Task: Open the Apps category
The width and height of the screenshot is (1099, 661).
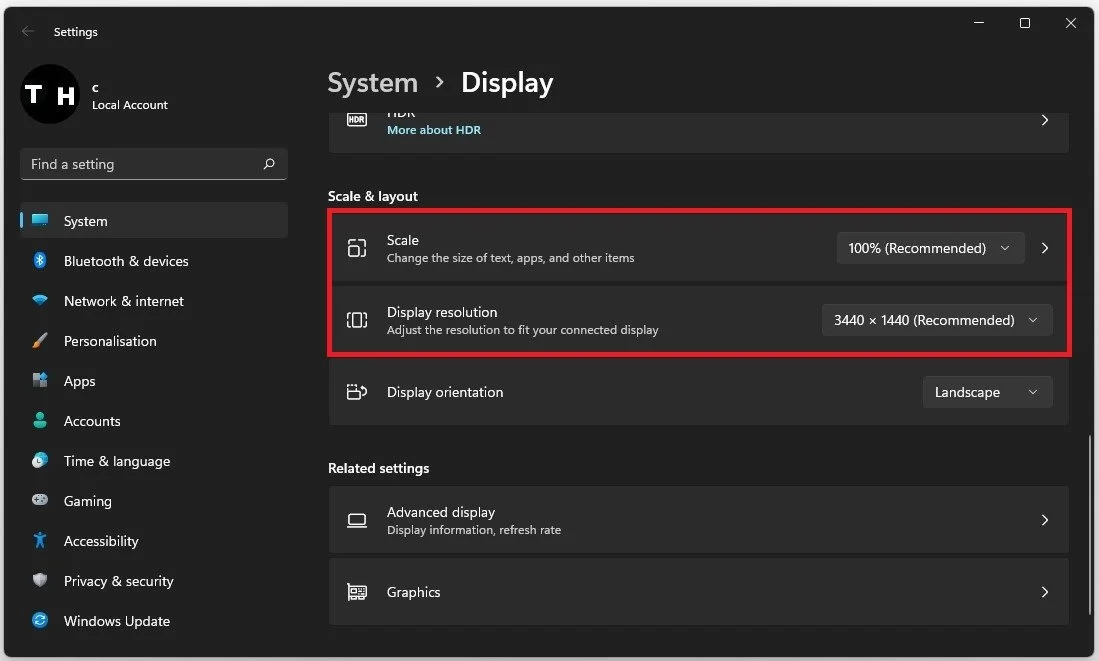Action: pyautogui.click(x=153, y=381)
